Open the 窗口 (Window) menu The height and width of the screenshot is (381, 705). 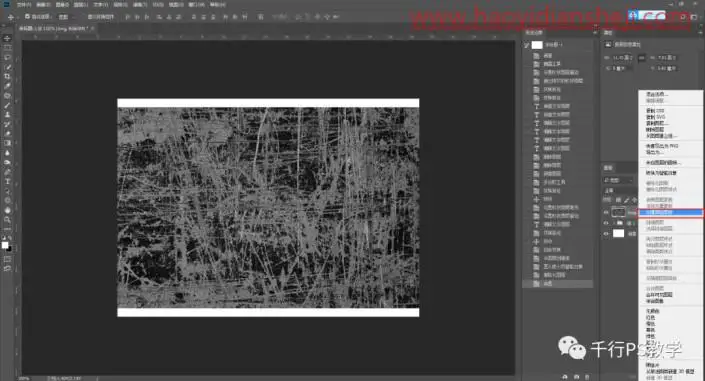(196, 4)
